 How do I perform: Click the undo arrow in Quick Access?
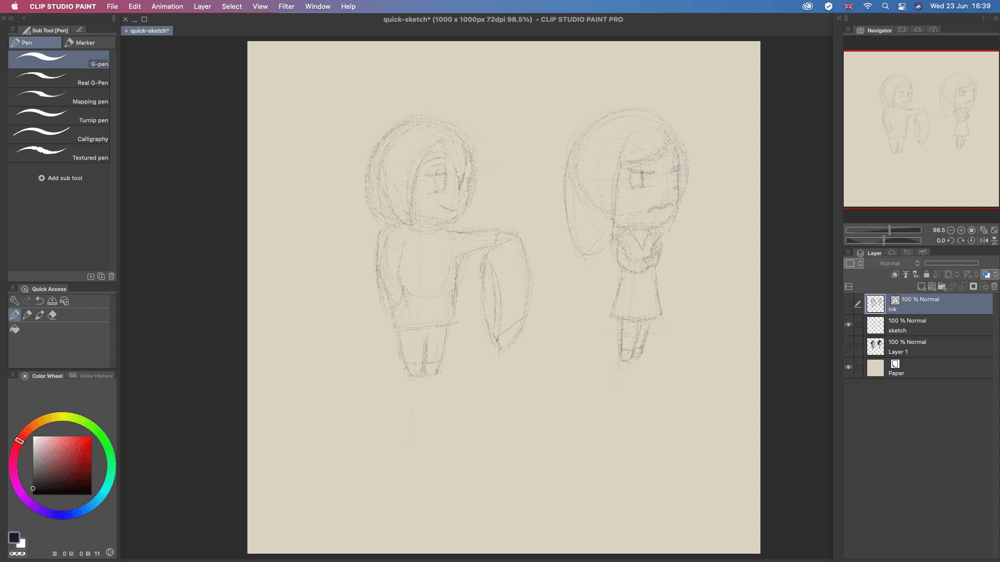(40, 301)
